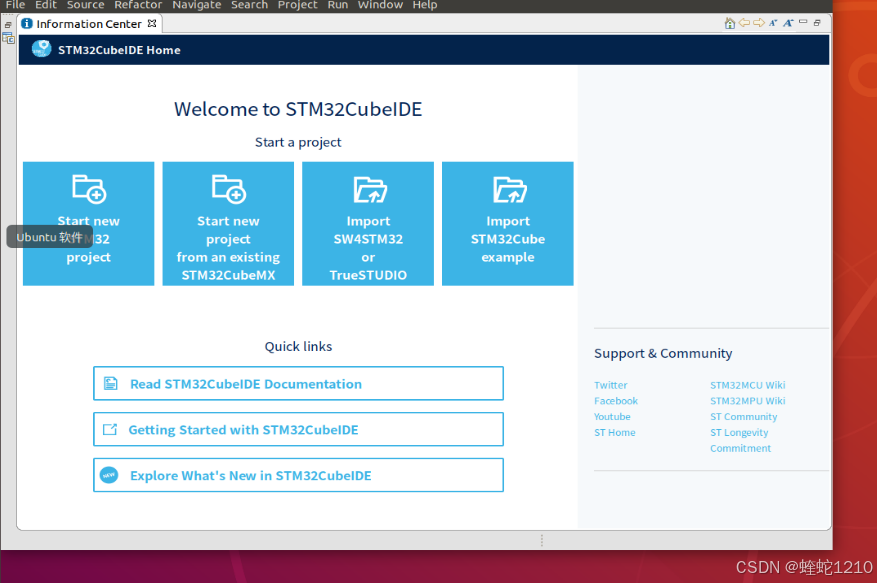Open Read STM32CubeIDE Documentation link
Viewport: 877px width, 583px height.
298,383
